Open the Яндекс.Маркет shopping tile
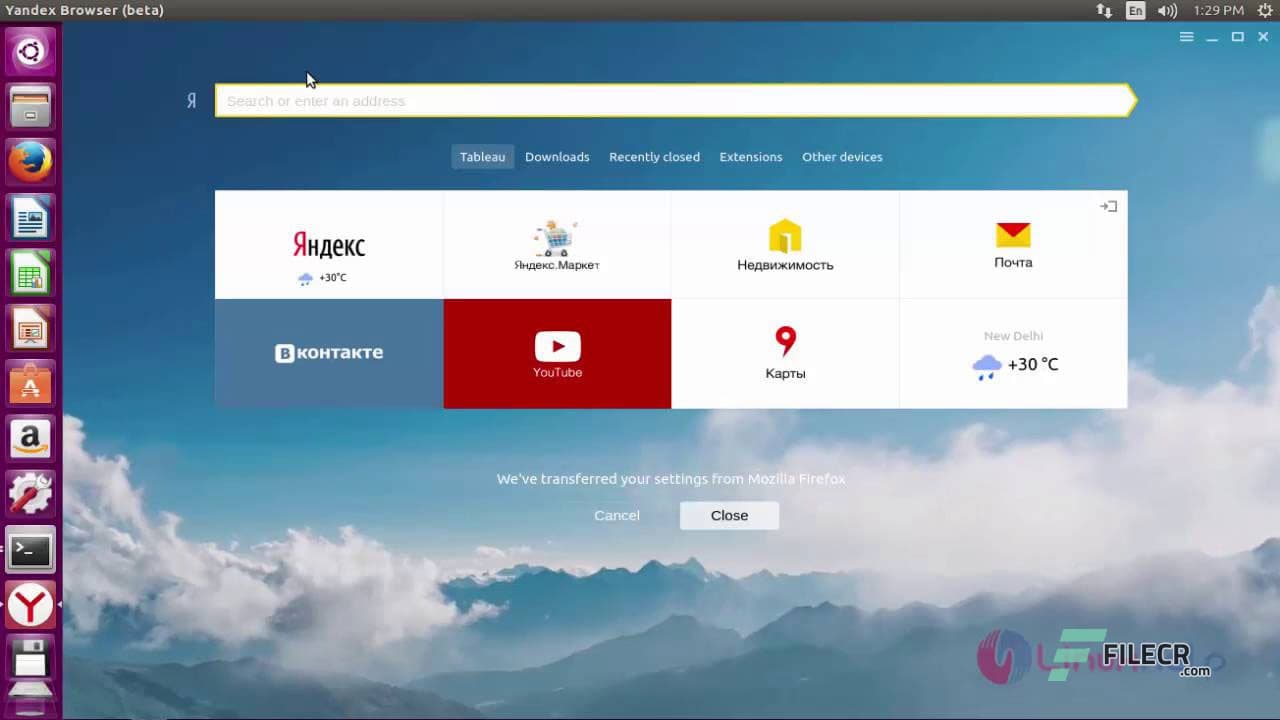Screen dimensions: 1280x720 (x=557, y=244)
